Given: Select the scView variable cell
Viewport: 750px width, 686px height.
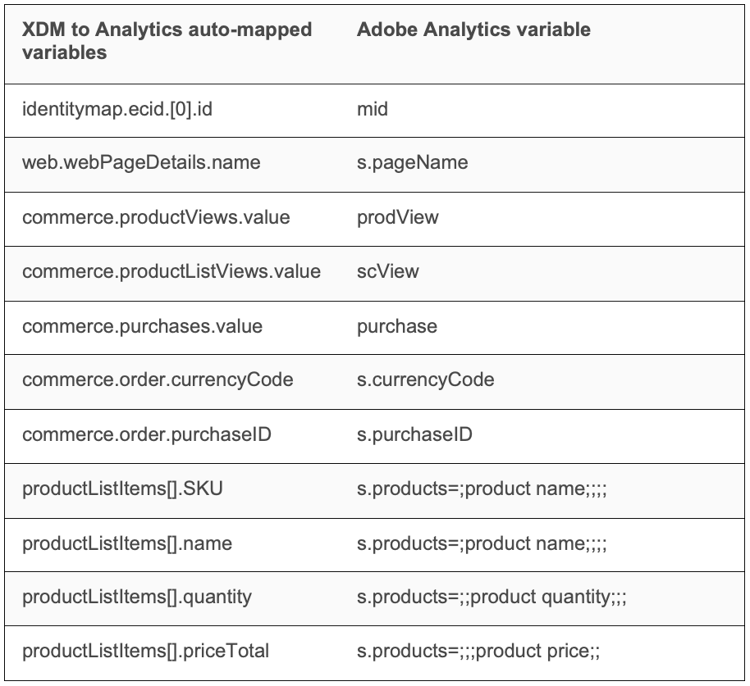Looking at the screenshot, I should (x=388, y=272).
